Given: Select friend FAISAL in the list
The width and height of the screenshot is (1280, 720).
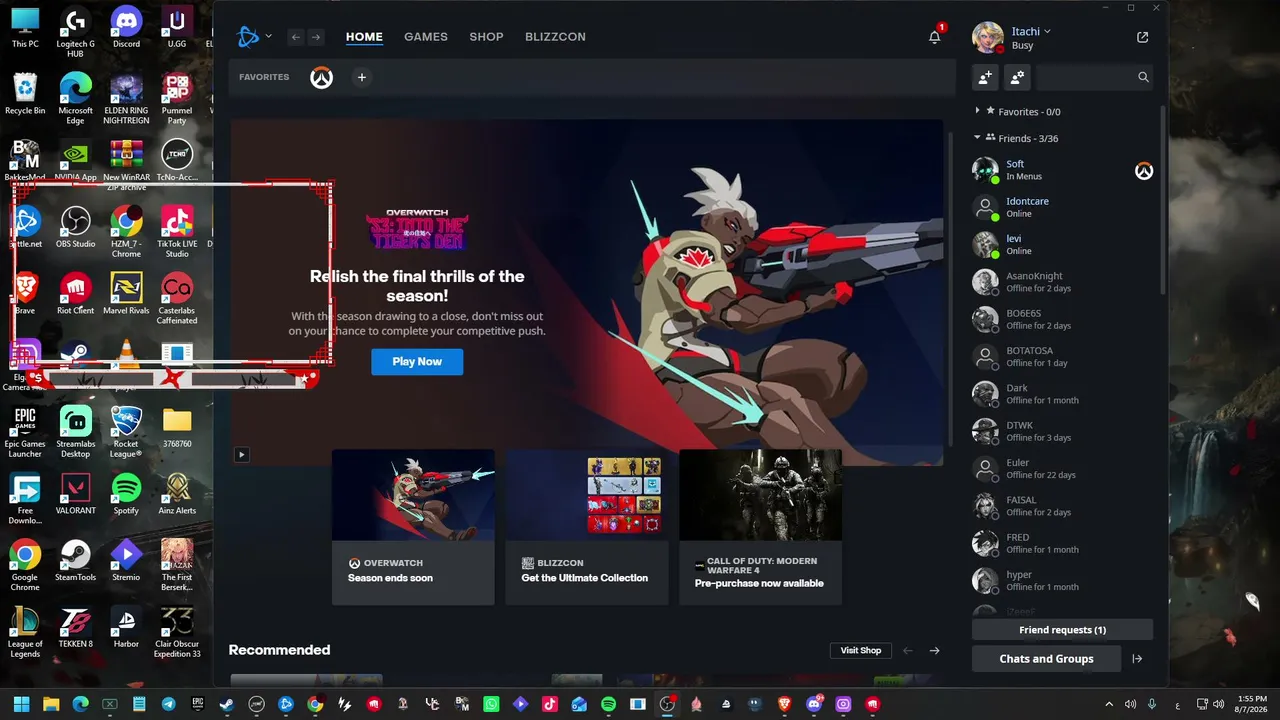Looking at the screenshot, I should (1064, 506).
